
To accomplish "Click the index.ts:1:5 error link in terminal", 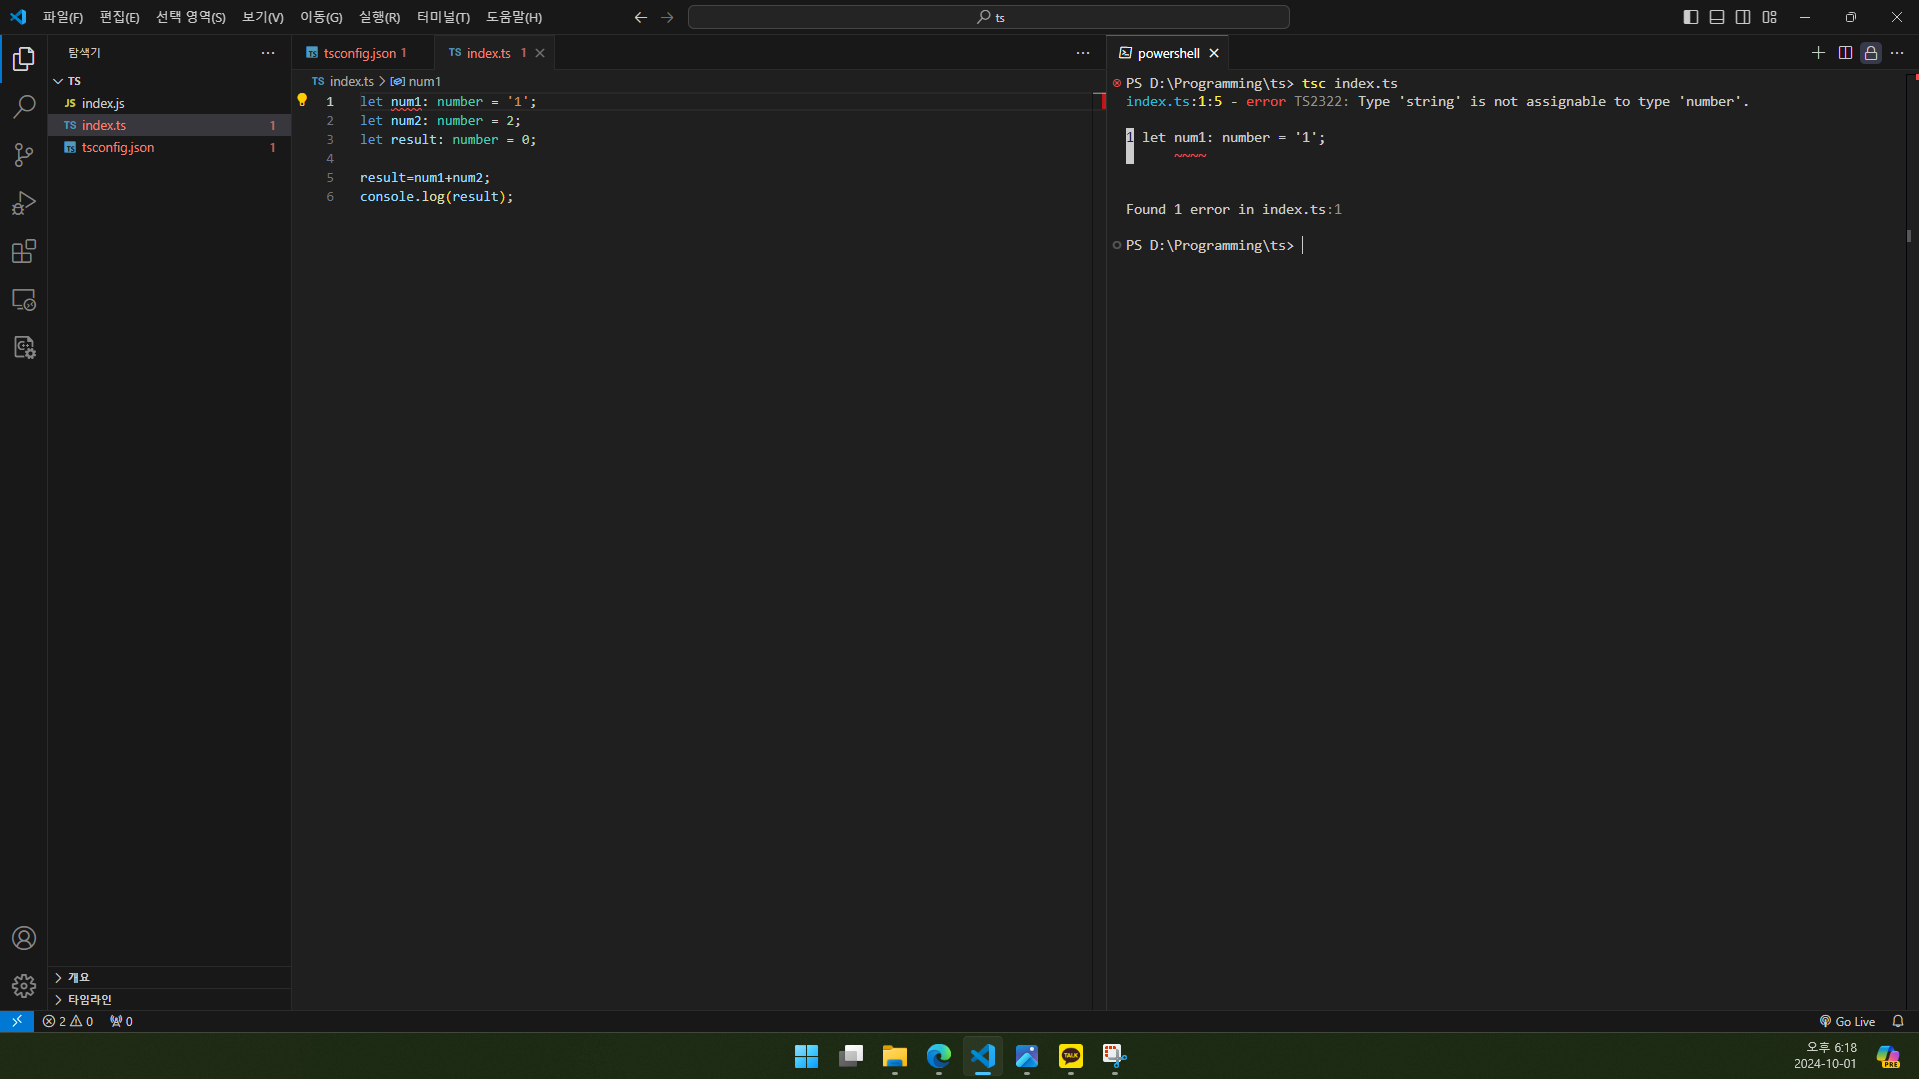I will [x=1173, y=101].
